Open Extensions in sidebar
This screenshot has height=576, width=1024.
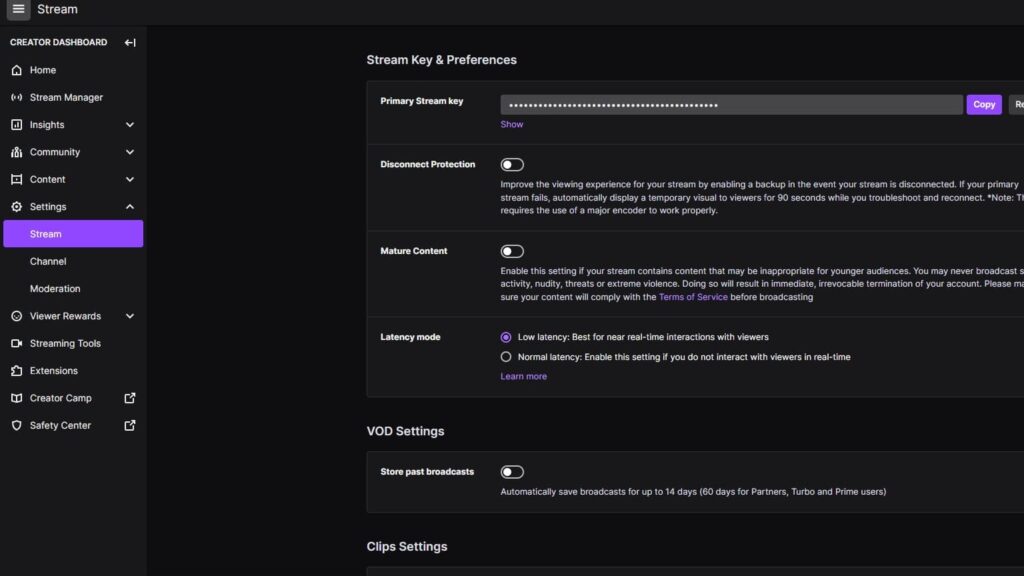pyautogui.click(x=73, y=371)
